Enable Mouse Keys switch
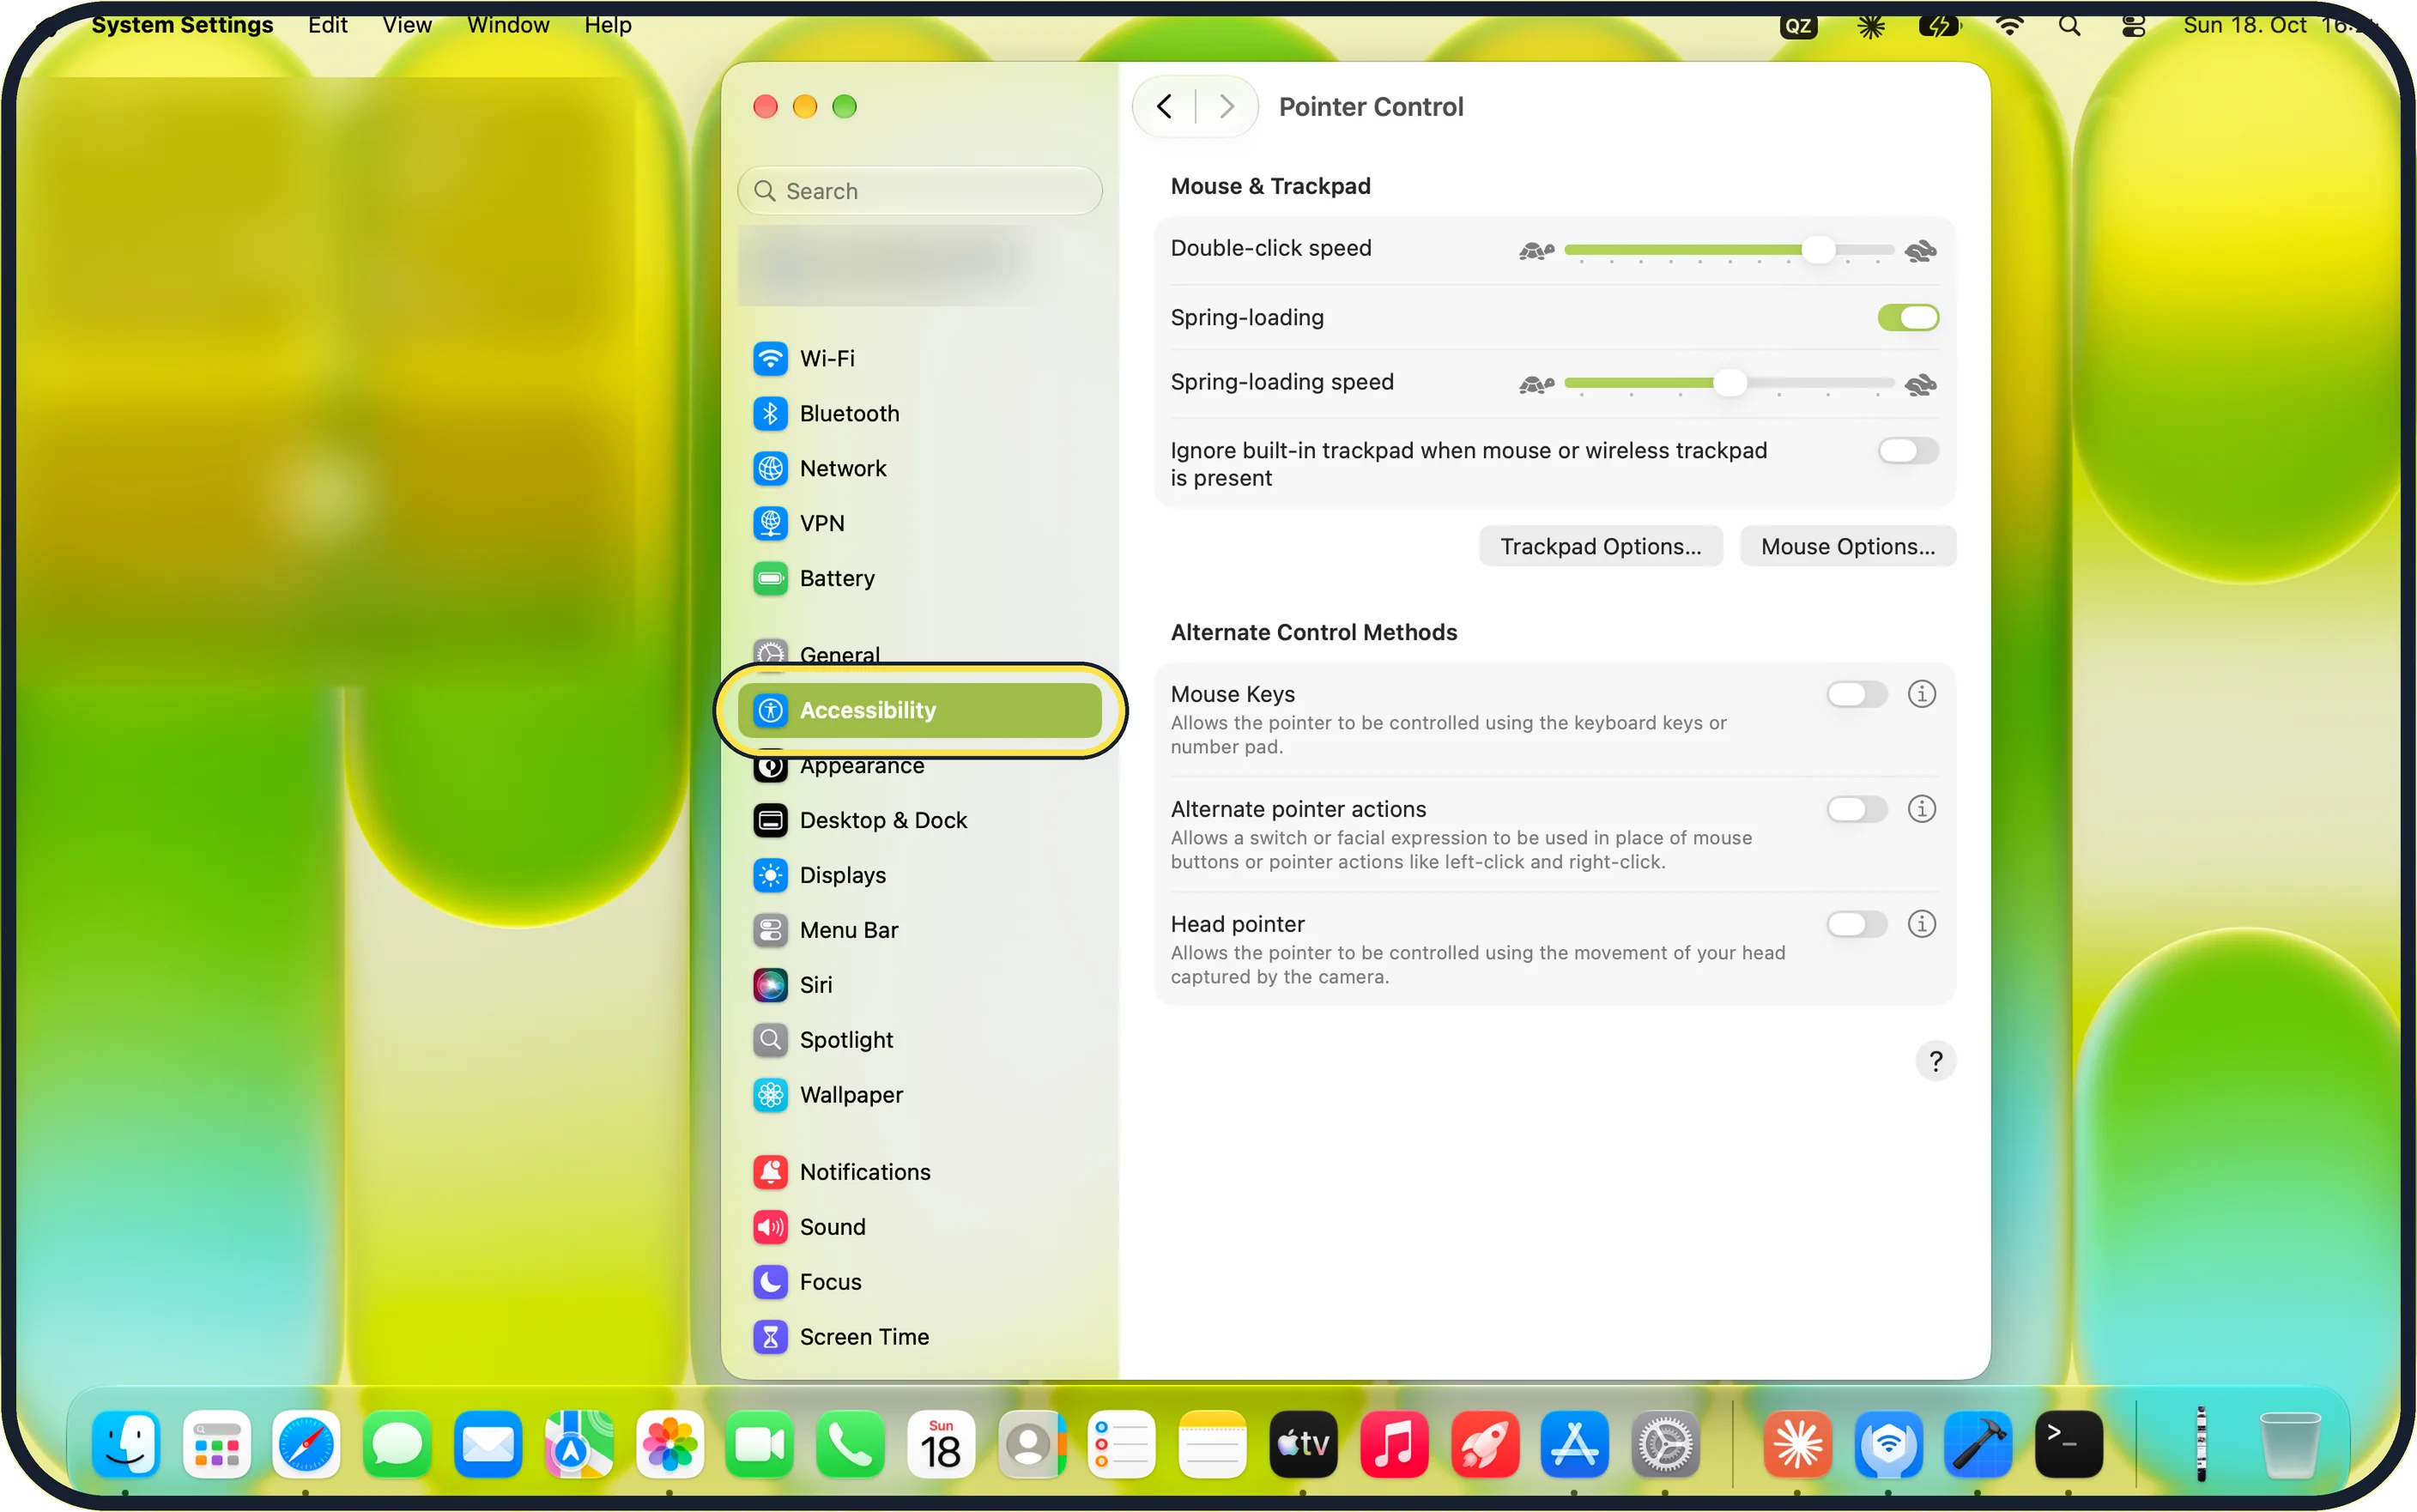This screenshot has height=1512, width=2417. click(x=1857, y=694)
